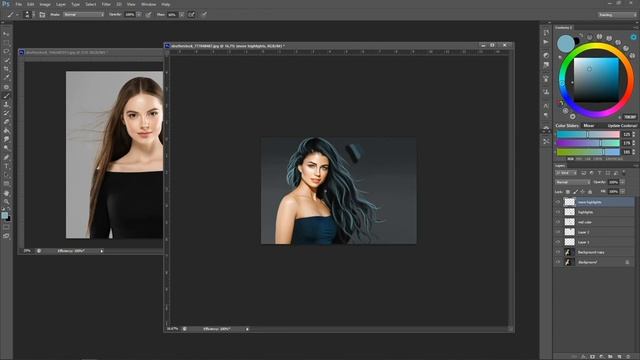Open layer Fill arrow in Layers panel
This screenshot has height=360, width=640.
pyautogui.click(x=622, y=192)
